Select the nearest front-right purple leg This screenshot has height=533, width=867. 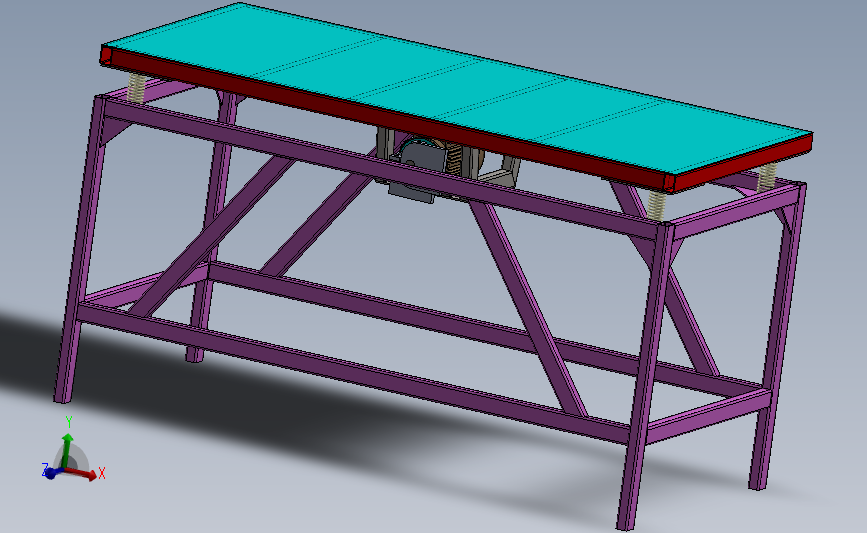tap(644, 376)
